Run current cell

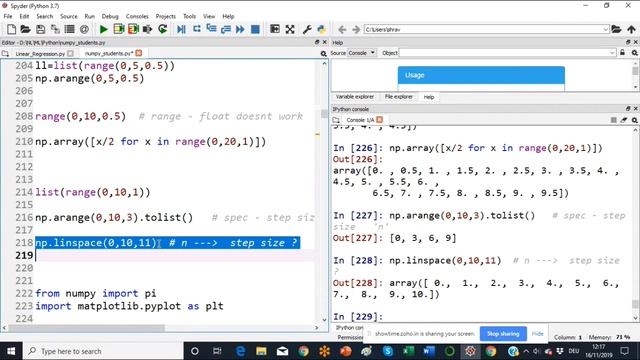coord(119,29)
